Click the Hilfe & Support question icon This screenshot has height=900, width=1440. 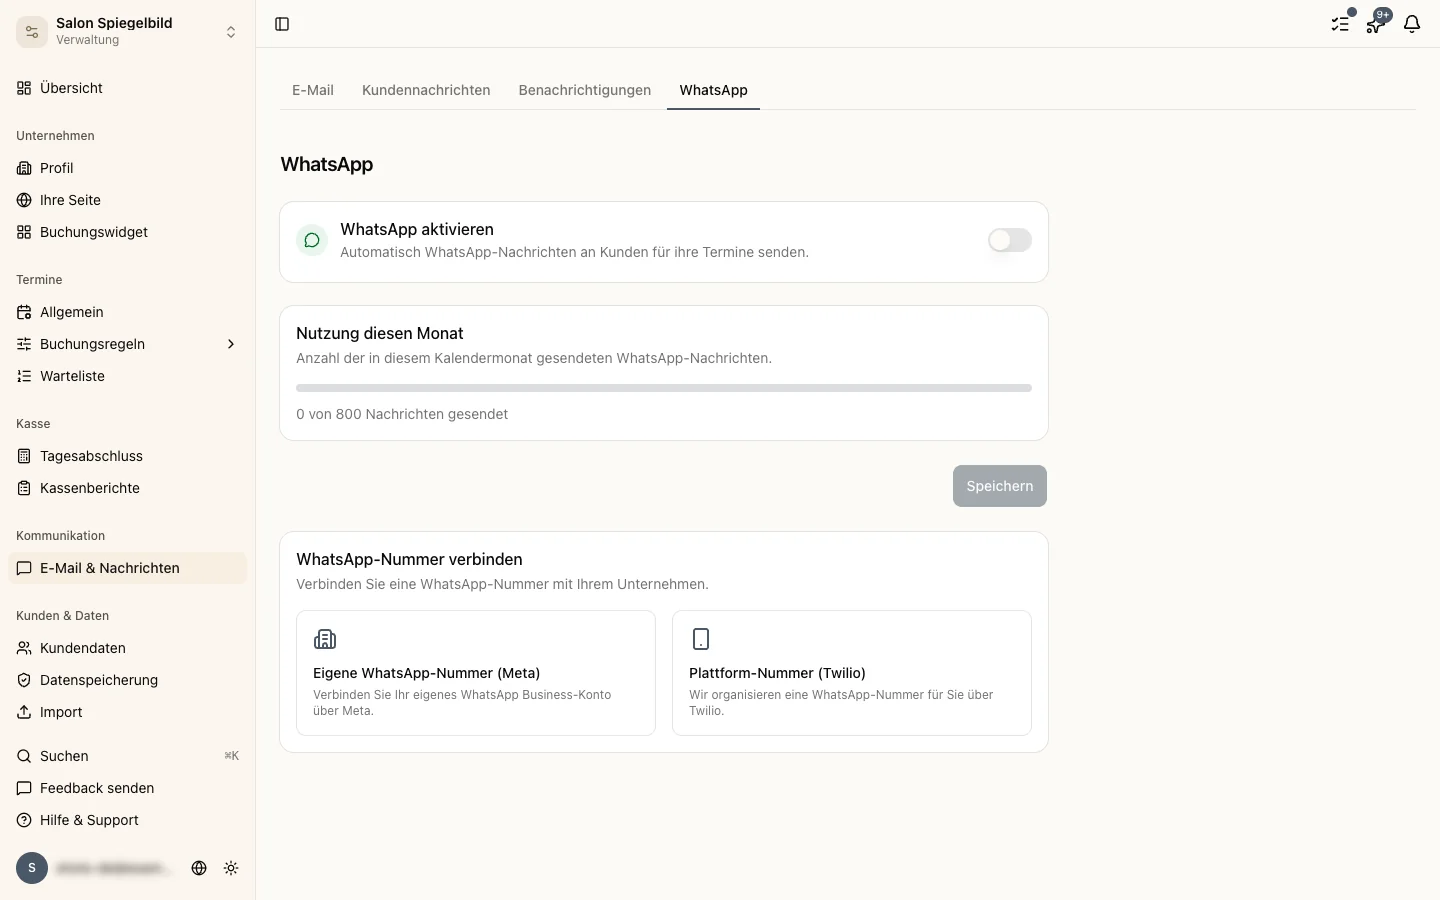coord(24,820)
